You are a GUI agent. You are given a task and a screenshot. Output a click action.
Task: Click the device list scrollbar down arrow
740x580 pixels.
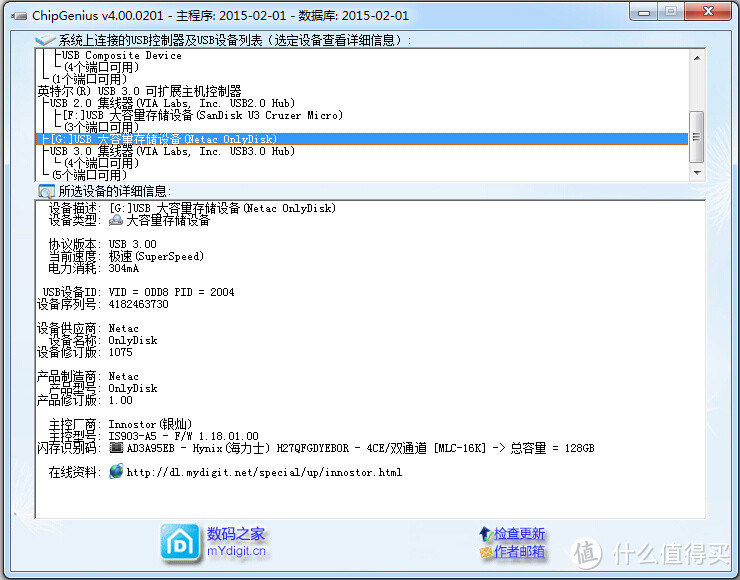point(697,172)
